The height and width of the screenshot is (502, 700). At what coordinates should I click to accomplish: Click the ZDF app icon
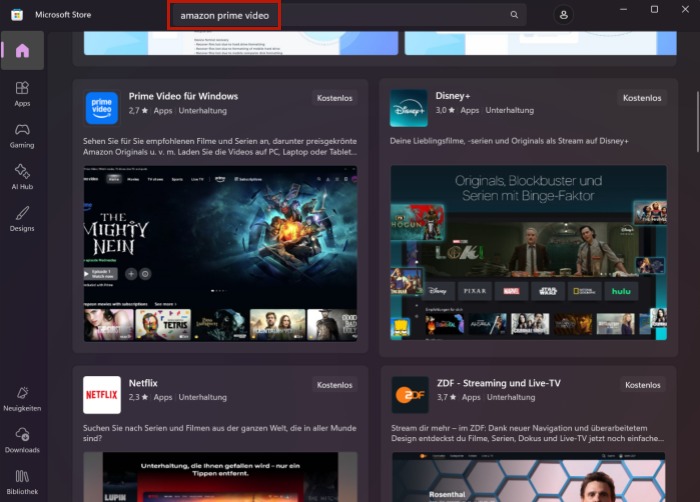point(410,395)
